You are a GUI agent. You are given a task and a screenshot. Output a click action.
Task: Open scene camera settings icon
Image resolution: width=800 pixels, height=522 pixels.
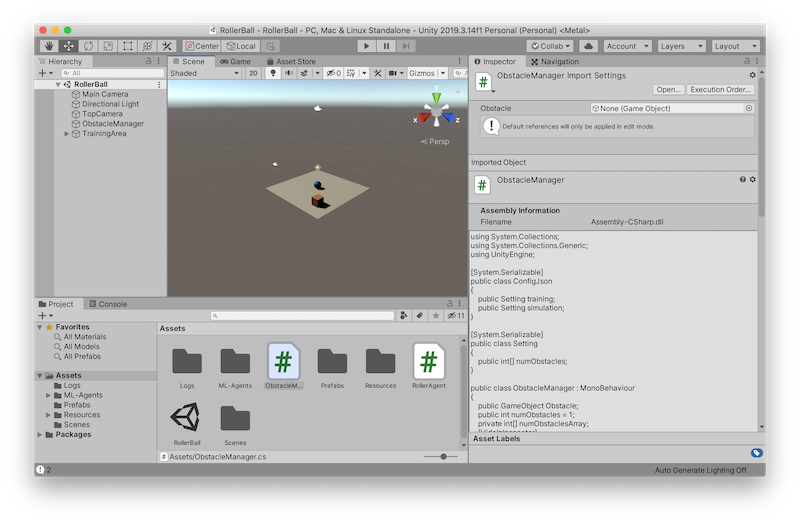click(392, 73)
